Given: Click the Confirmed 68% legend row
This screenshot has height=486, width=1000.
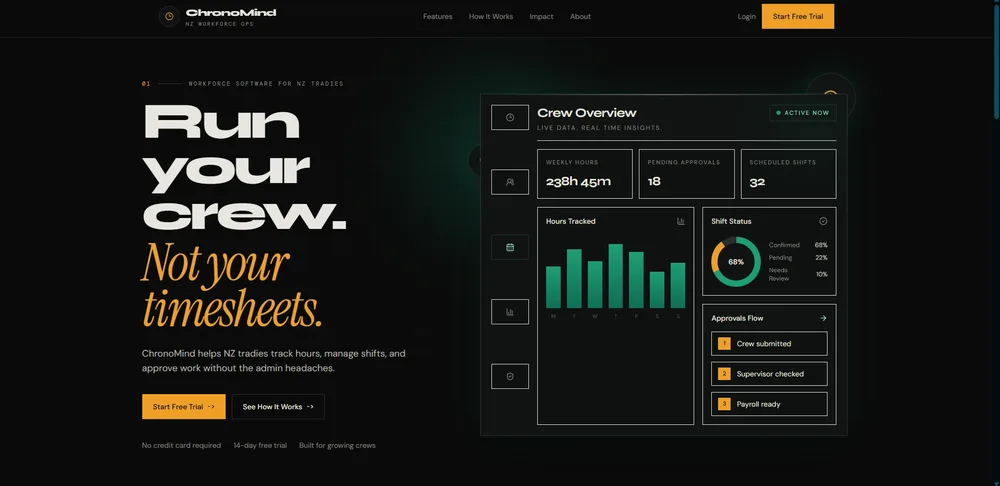Looking at the screenshot, I should tap(798, 245).
